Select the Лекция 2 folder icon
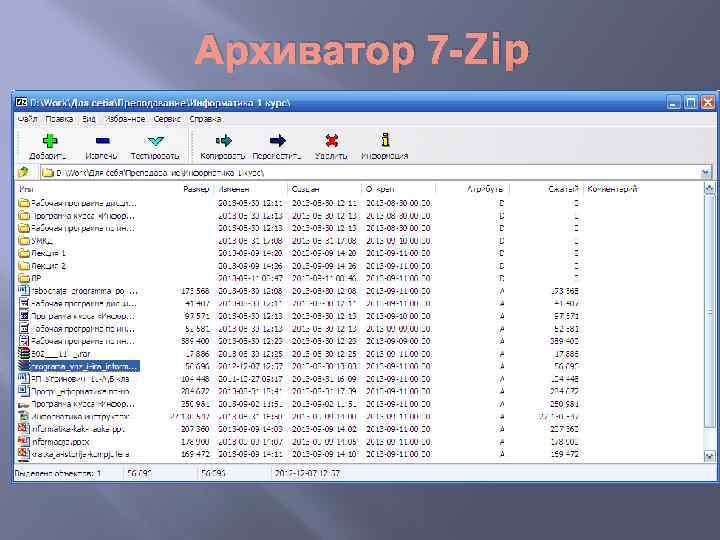720x540 pixels. pos(24,265)
